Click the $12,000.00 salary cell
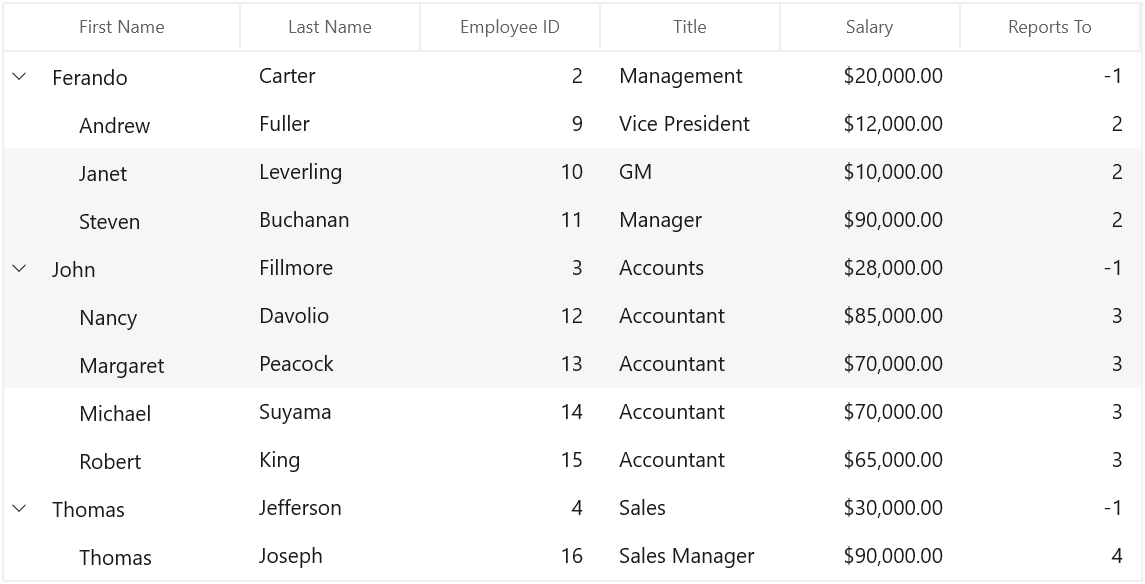 pyautogui.click(x=870, y=124)
